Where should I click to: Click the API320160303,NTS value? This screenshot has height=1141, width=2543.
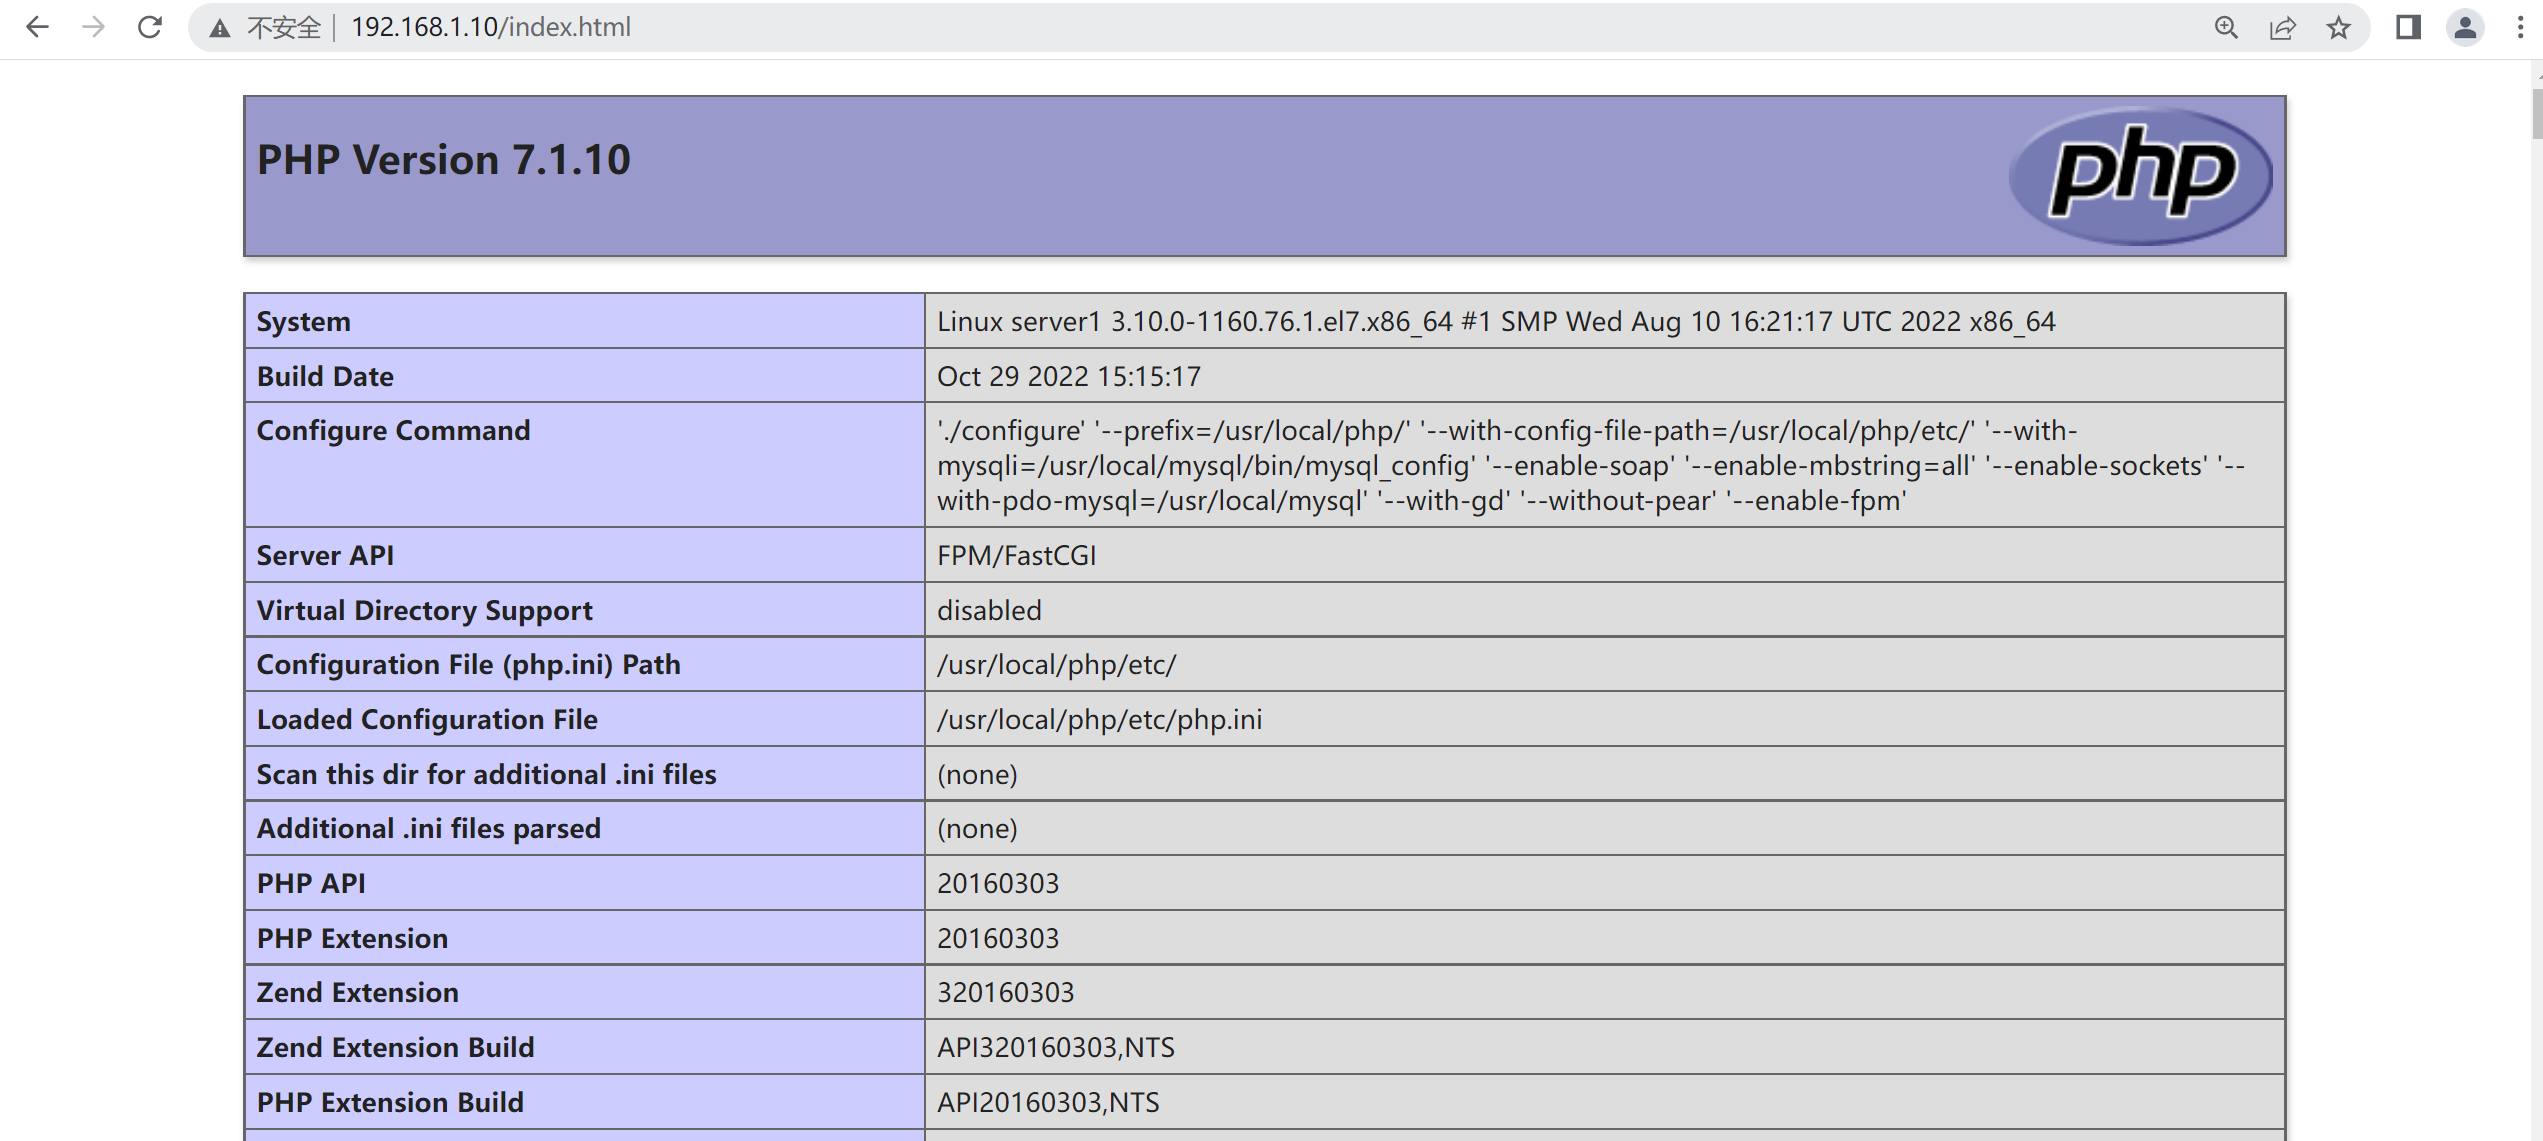click(1056, 1048)
